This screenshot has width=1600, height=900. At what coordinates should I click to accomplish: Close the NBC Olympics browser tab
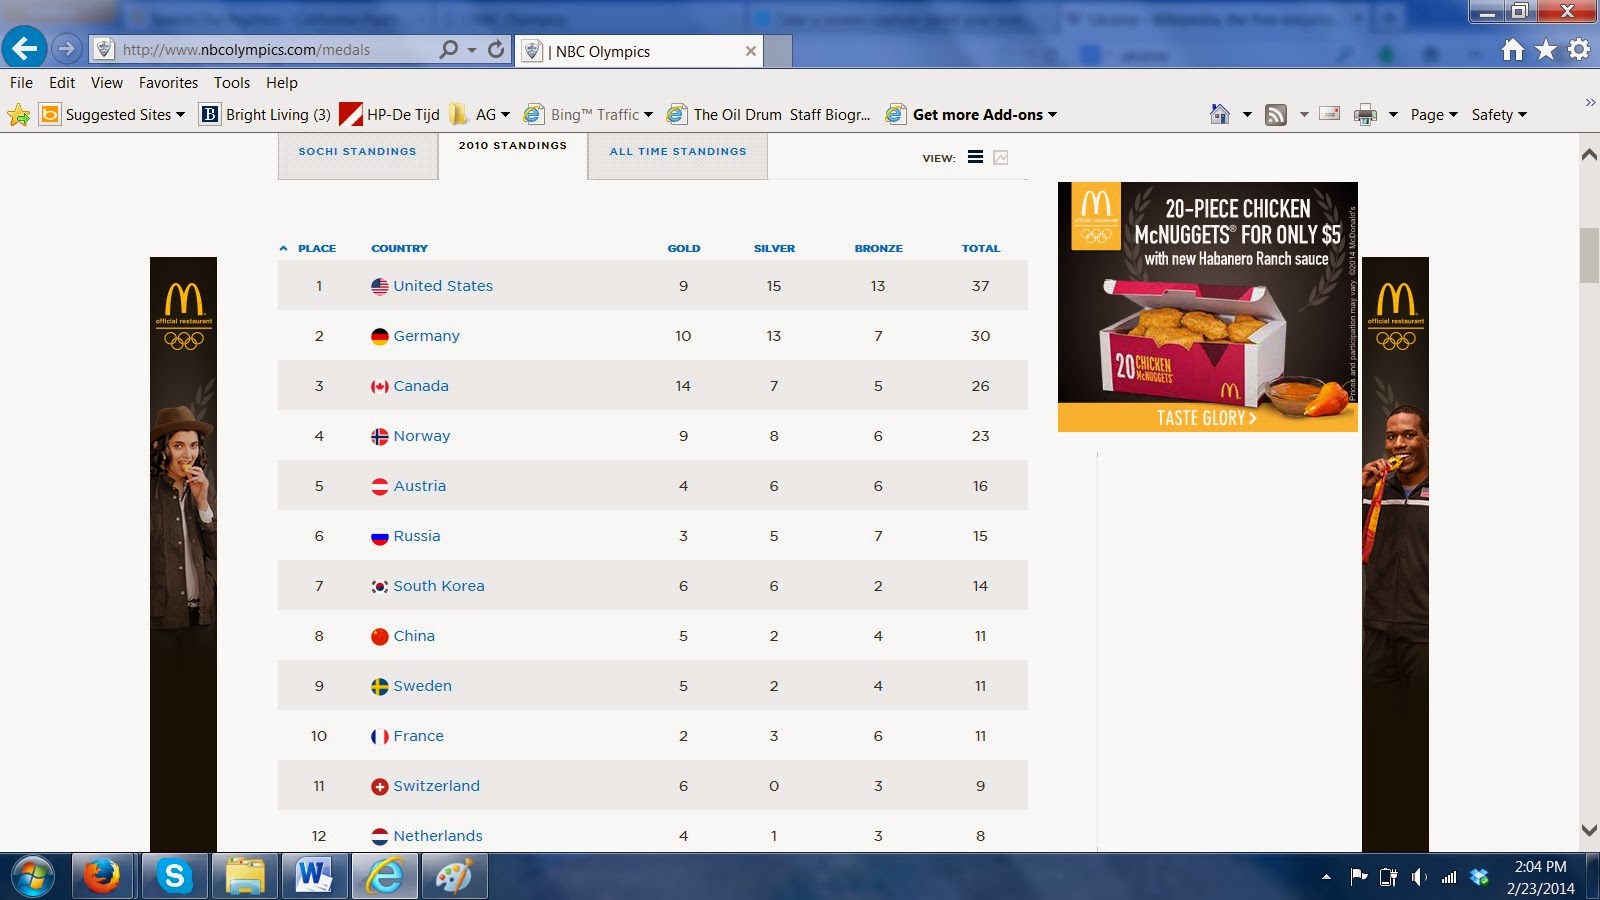pos(751,51)
